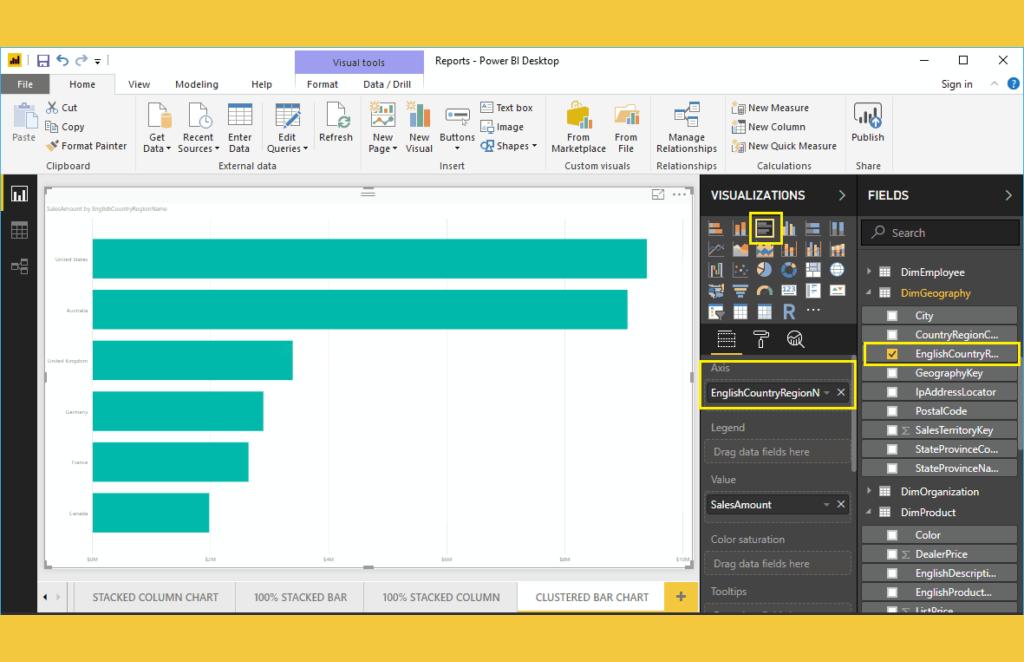Click the Publish button

click(867, 124)
